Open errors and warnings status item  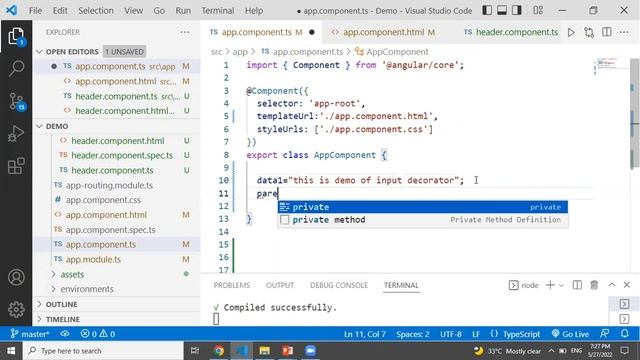[x=98, y=334]
